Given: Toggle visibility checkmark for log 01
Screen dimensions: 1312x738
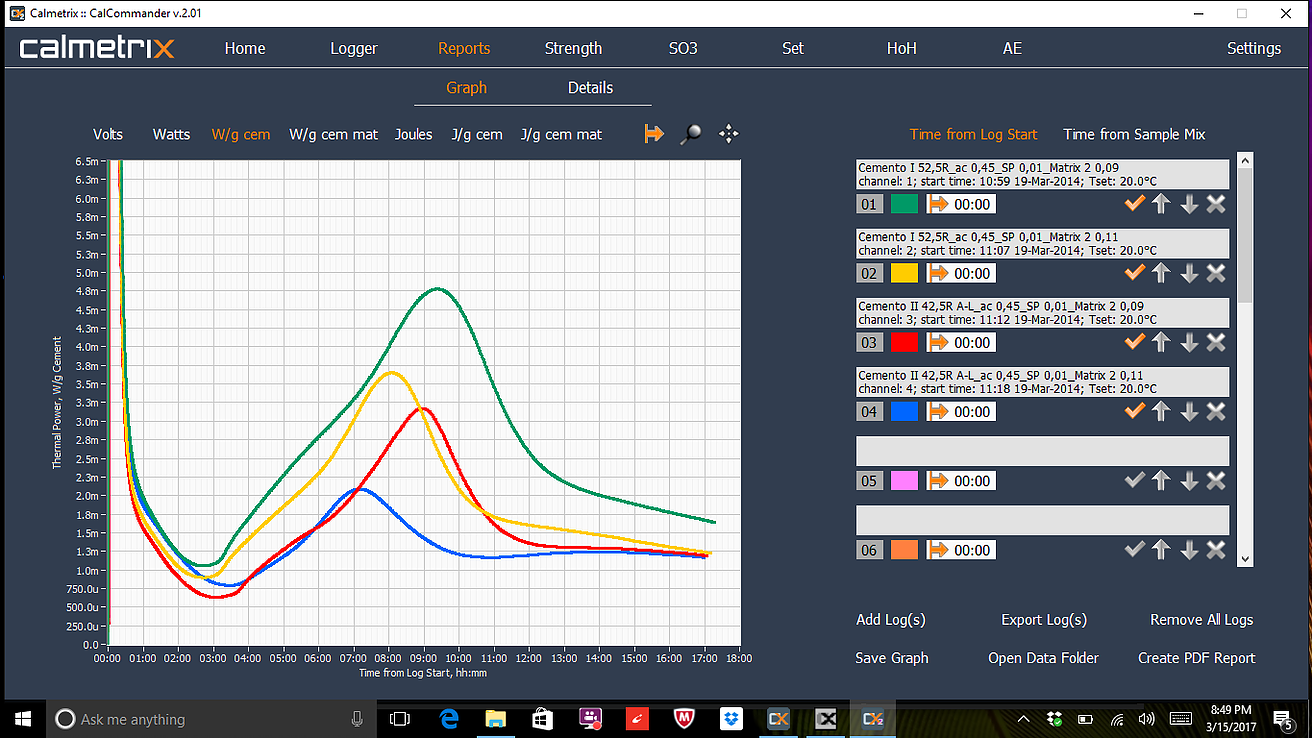Looking at the screenshot, I should pyautogui.click(x=1134, y=204).
